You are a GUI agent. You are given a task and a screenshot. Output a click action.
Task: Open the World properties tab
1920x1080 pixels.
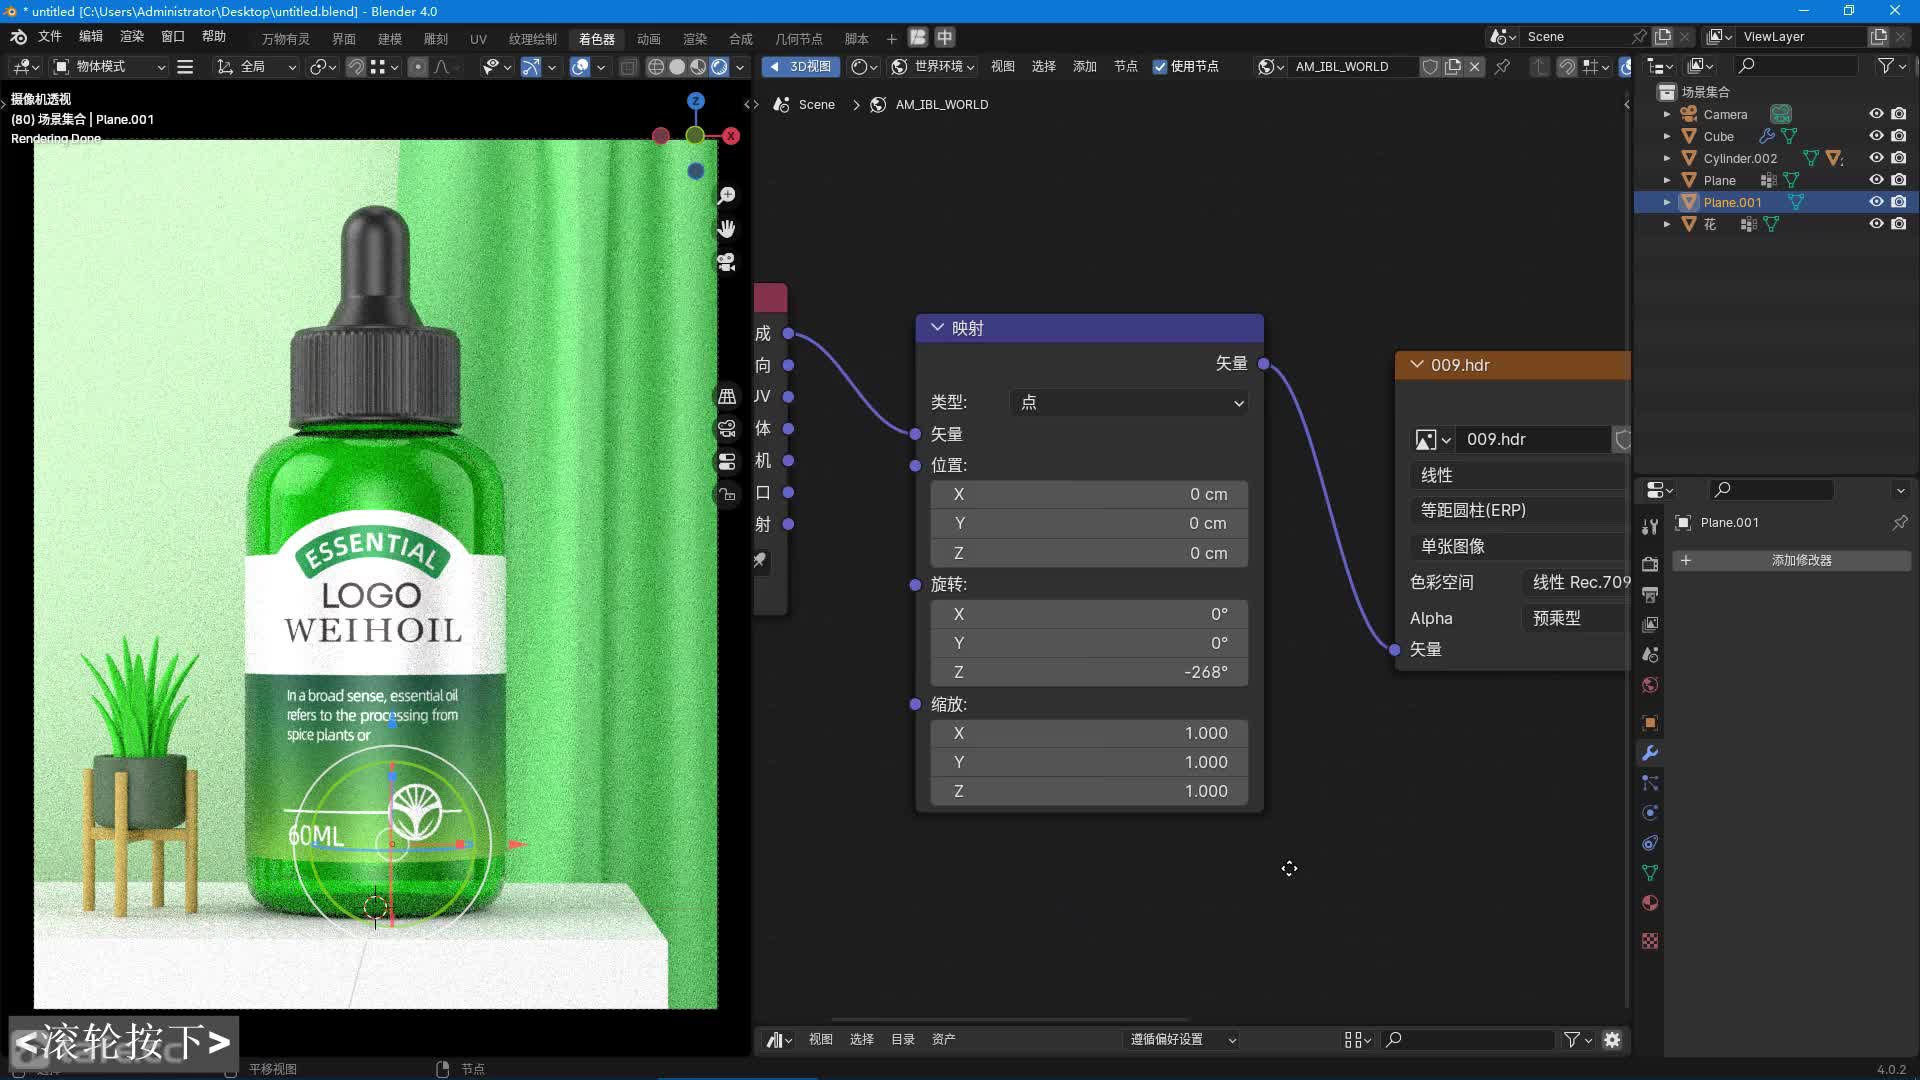tap(1650, 685)
